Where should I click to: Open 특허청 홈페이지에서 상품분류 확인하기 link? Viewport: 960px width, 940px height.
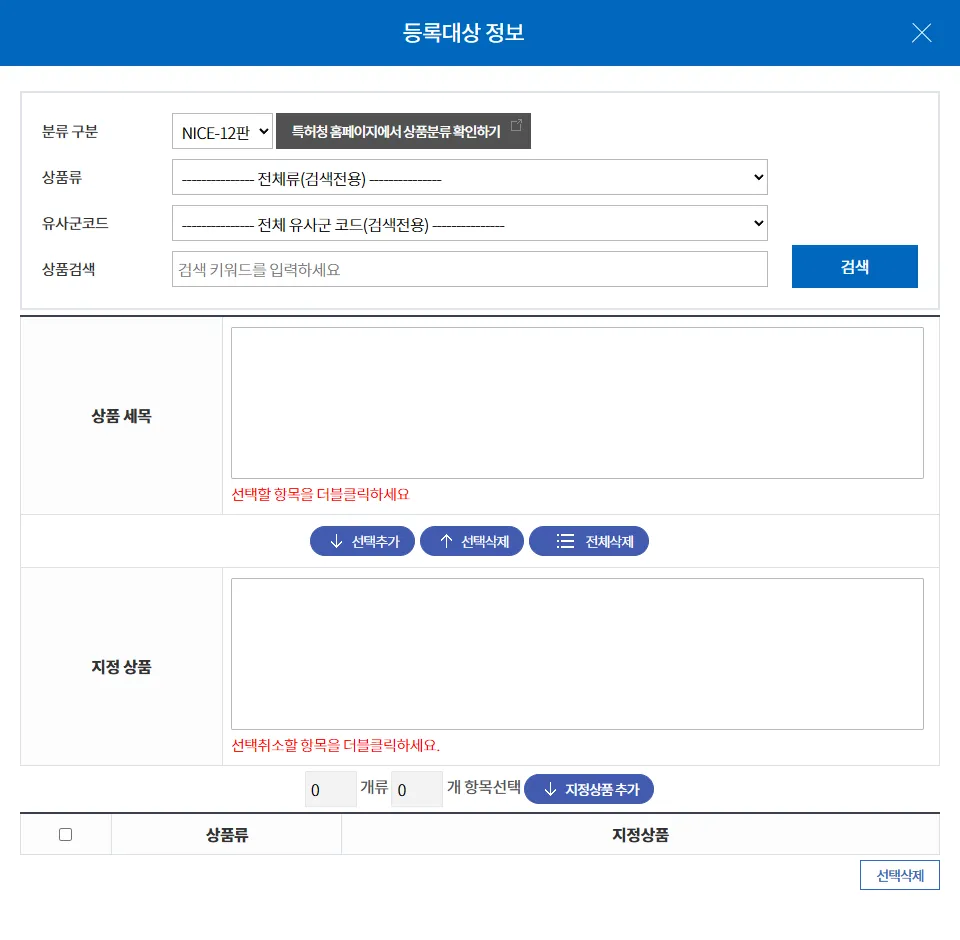pyautogui.click(x=396, y=131)
